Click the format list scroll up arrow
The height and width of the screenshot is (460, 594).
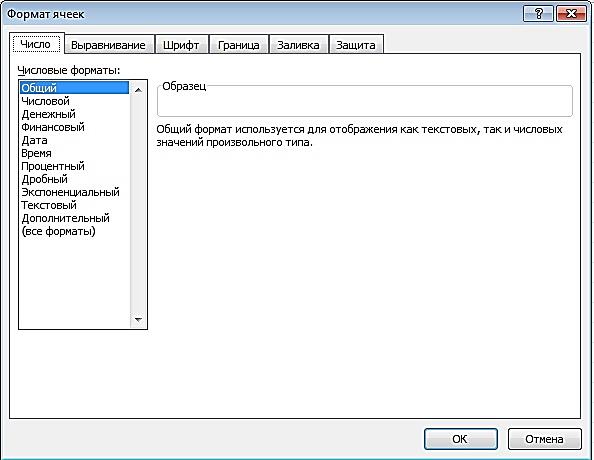[x=138, y=90]
